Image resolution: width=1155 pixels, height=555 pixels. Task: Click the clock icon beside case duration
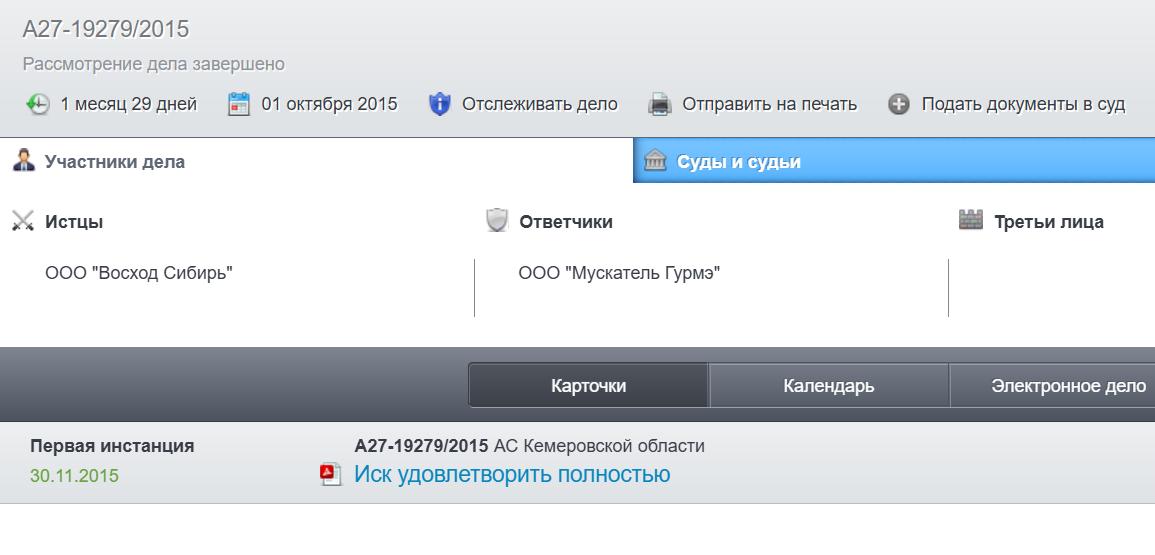(x=37, y=104)
